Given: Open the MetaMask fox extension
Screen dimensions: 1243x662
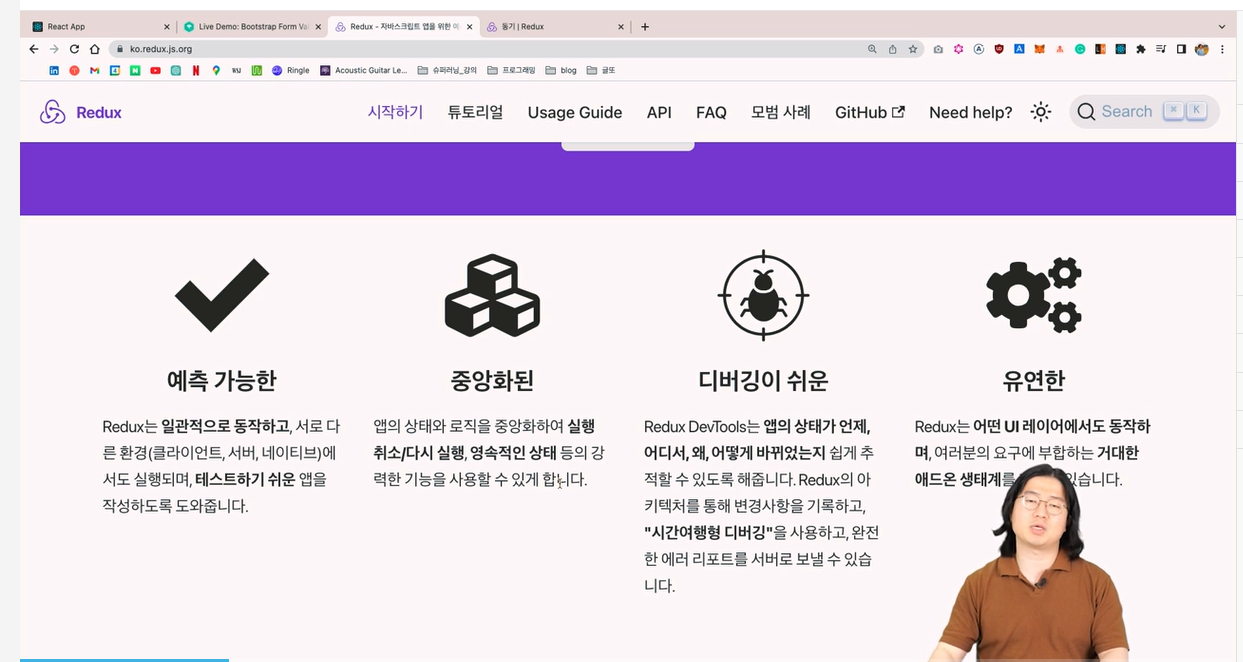Looking at the screenshot, I should click(x=1039, y=49).
